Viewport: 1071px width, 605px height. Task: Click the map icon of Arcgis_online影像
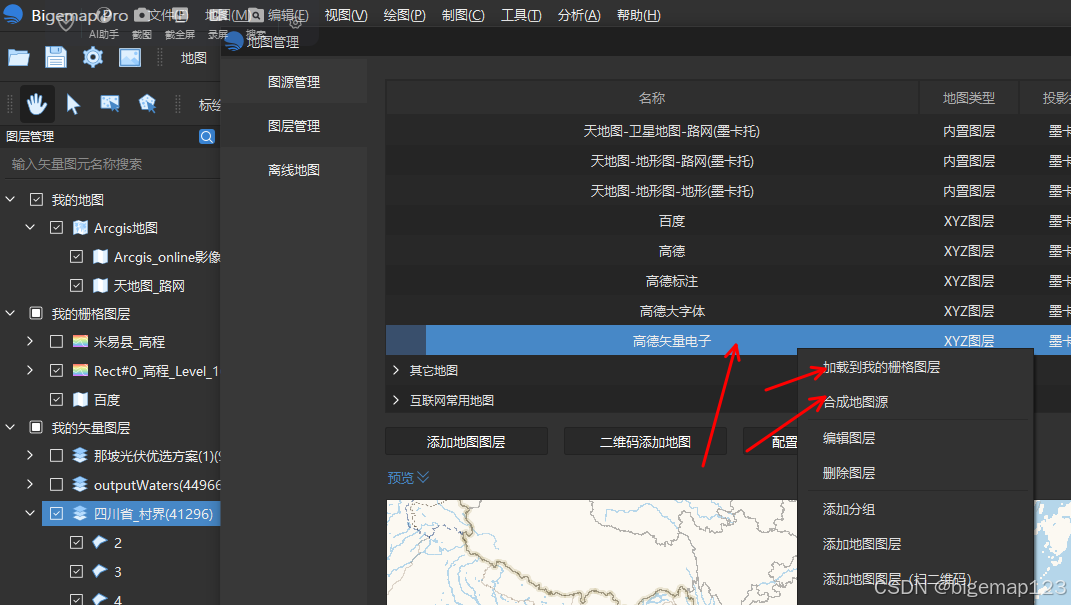(100, 256)
